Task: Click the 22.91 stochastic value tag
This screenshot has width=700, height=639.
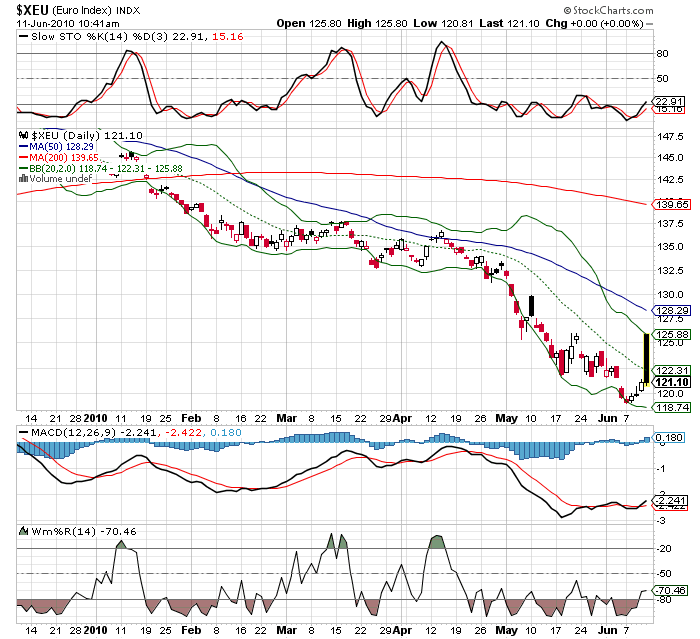Action: 669,101
